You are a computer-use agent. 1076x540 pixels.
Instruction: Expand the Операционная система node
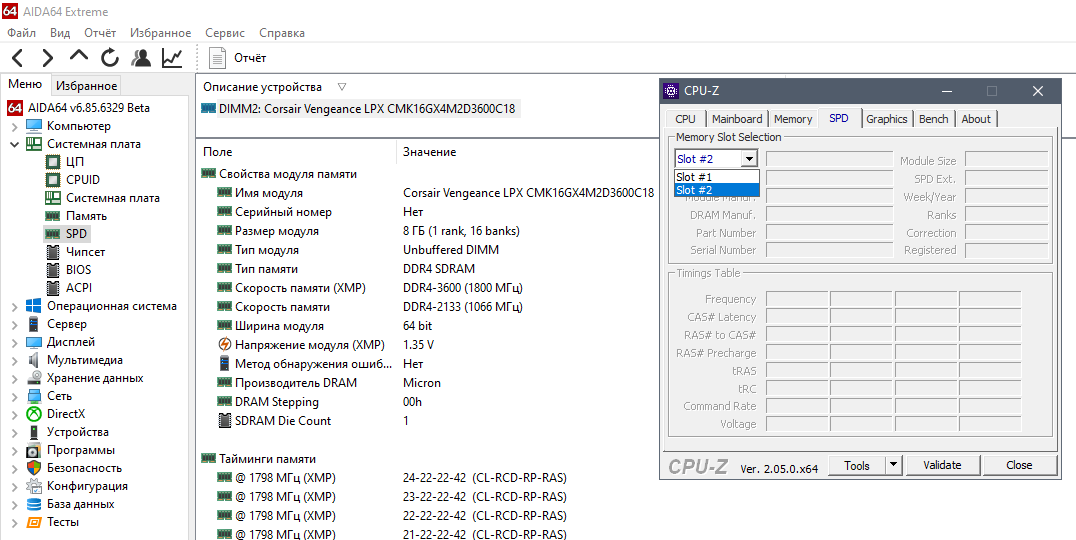(14, 306)
